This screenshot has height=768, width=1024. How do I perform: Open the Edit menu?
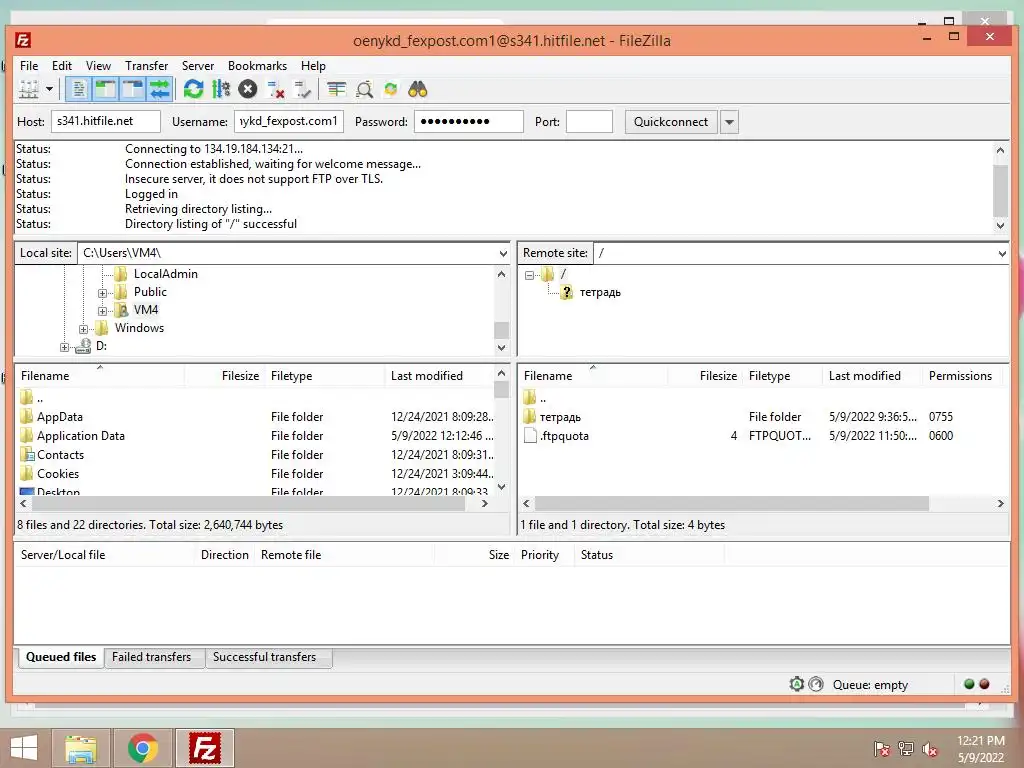(x=62, y=65)
